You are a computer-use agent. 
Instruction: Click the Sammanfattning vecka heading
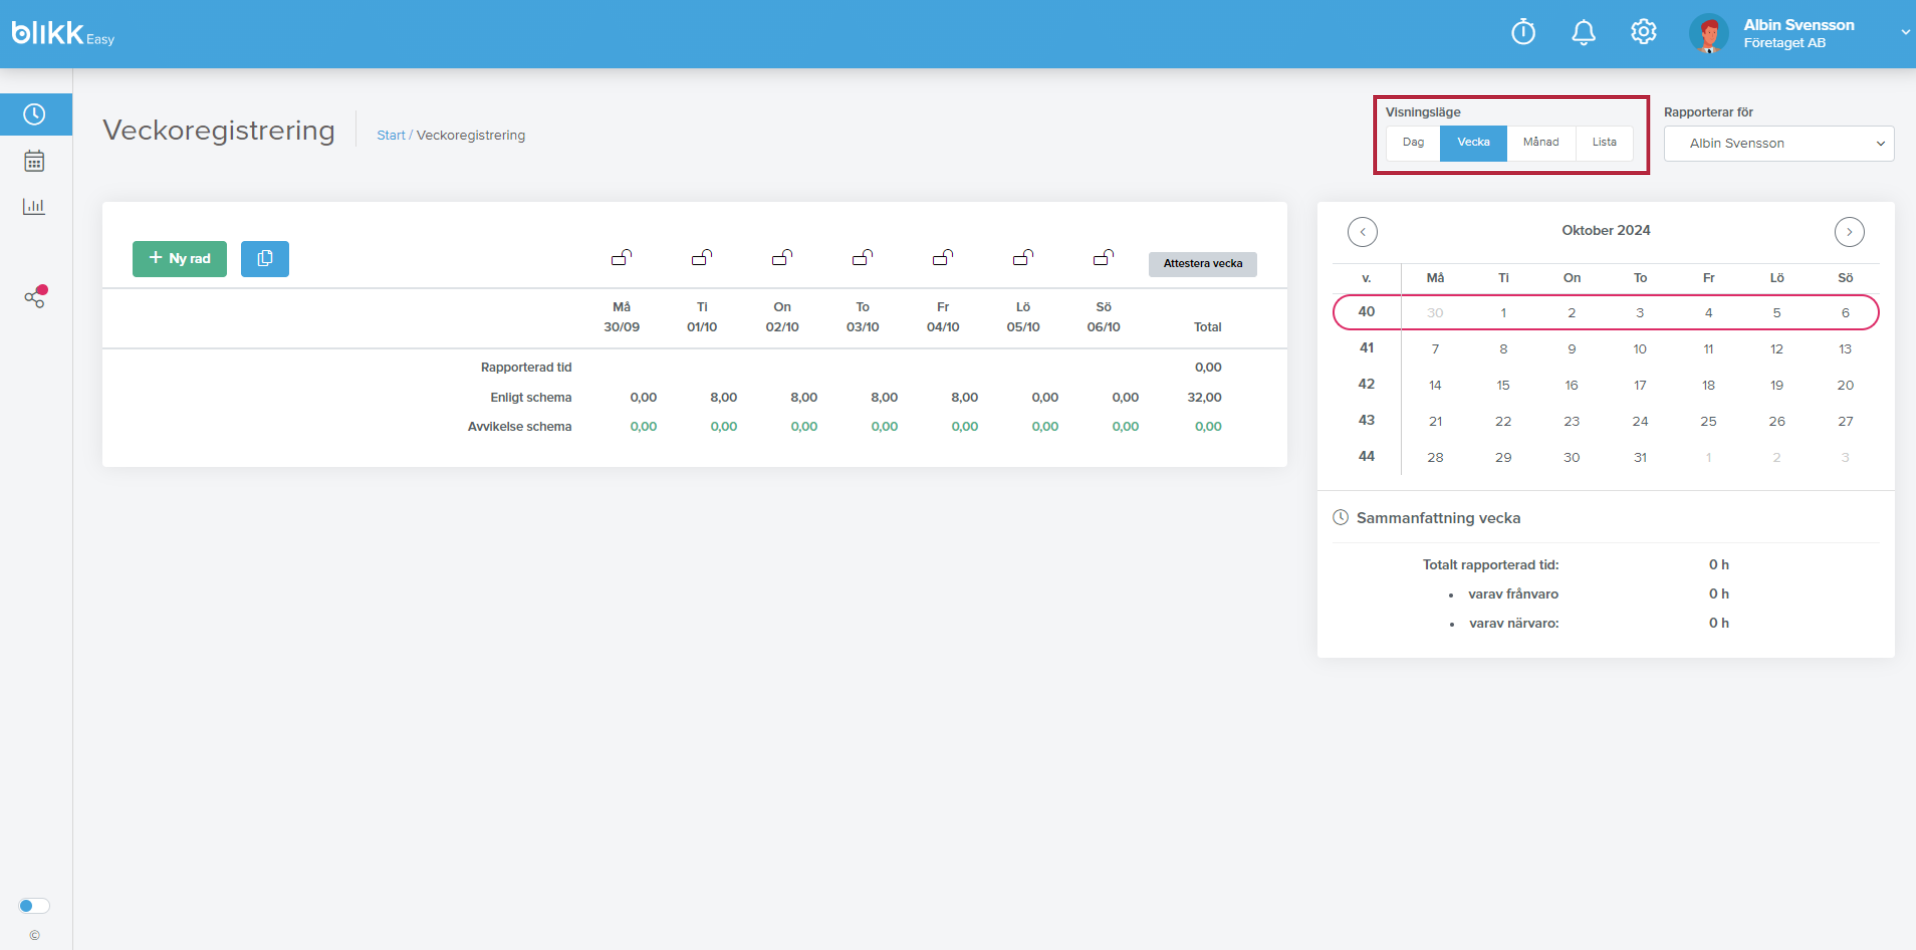1438,518
